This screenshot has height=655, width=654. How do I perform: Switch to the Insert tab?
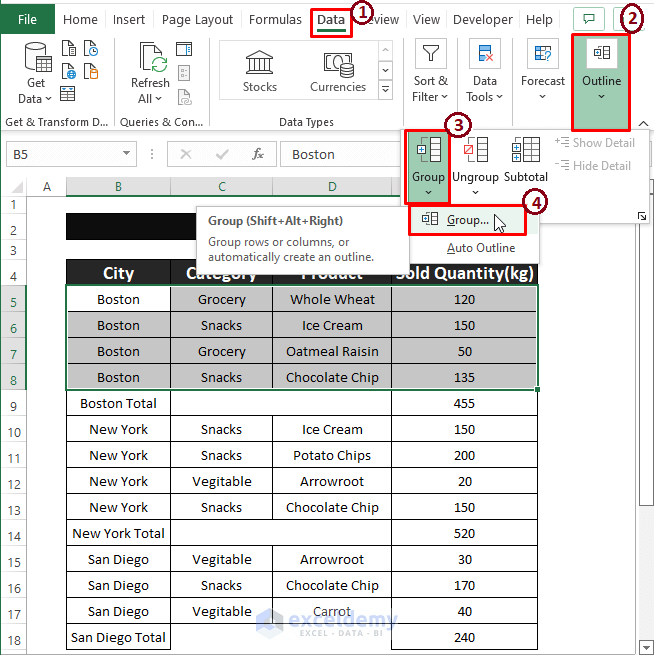click(x=129, y=20)
